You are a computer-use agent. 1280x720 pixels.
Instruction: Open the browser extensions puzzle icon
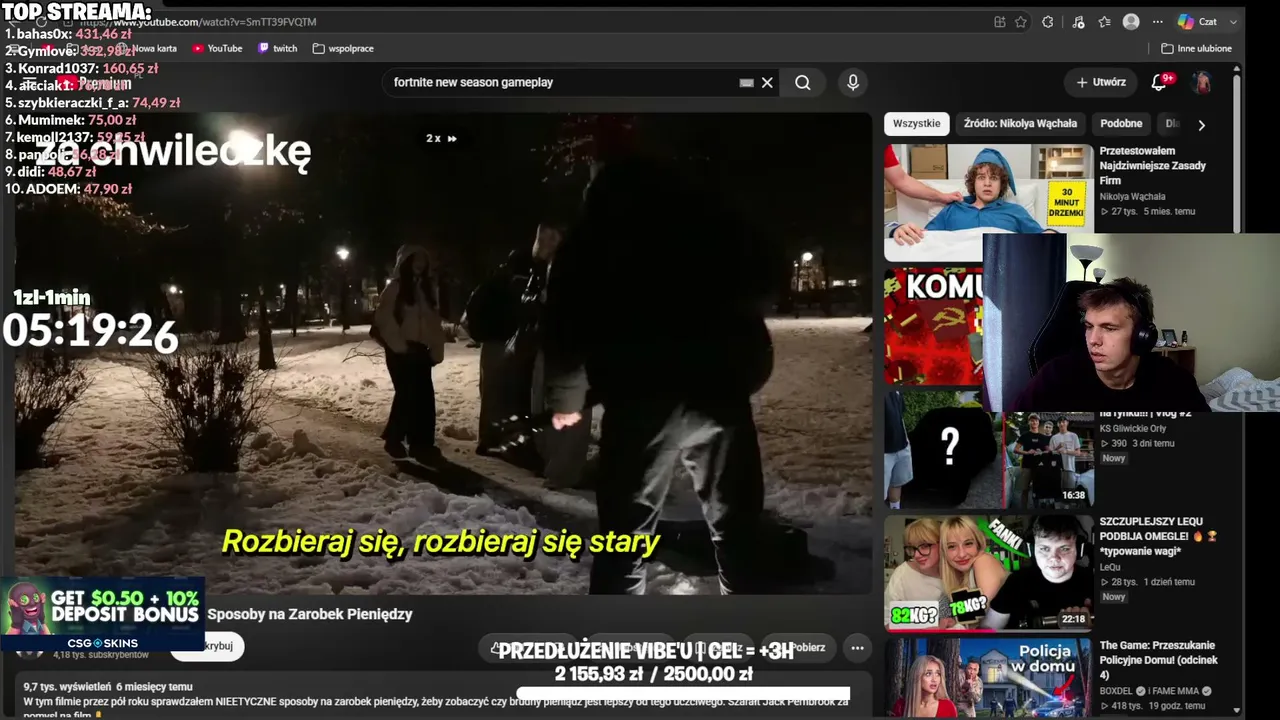click(x=1048, y=22)
